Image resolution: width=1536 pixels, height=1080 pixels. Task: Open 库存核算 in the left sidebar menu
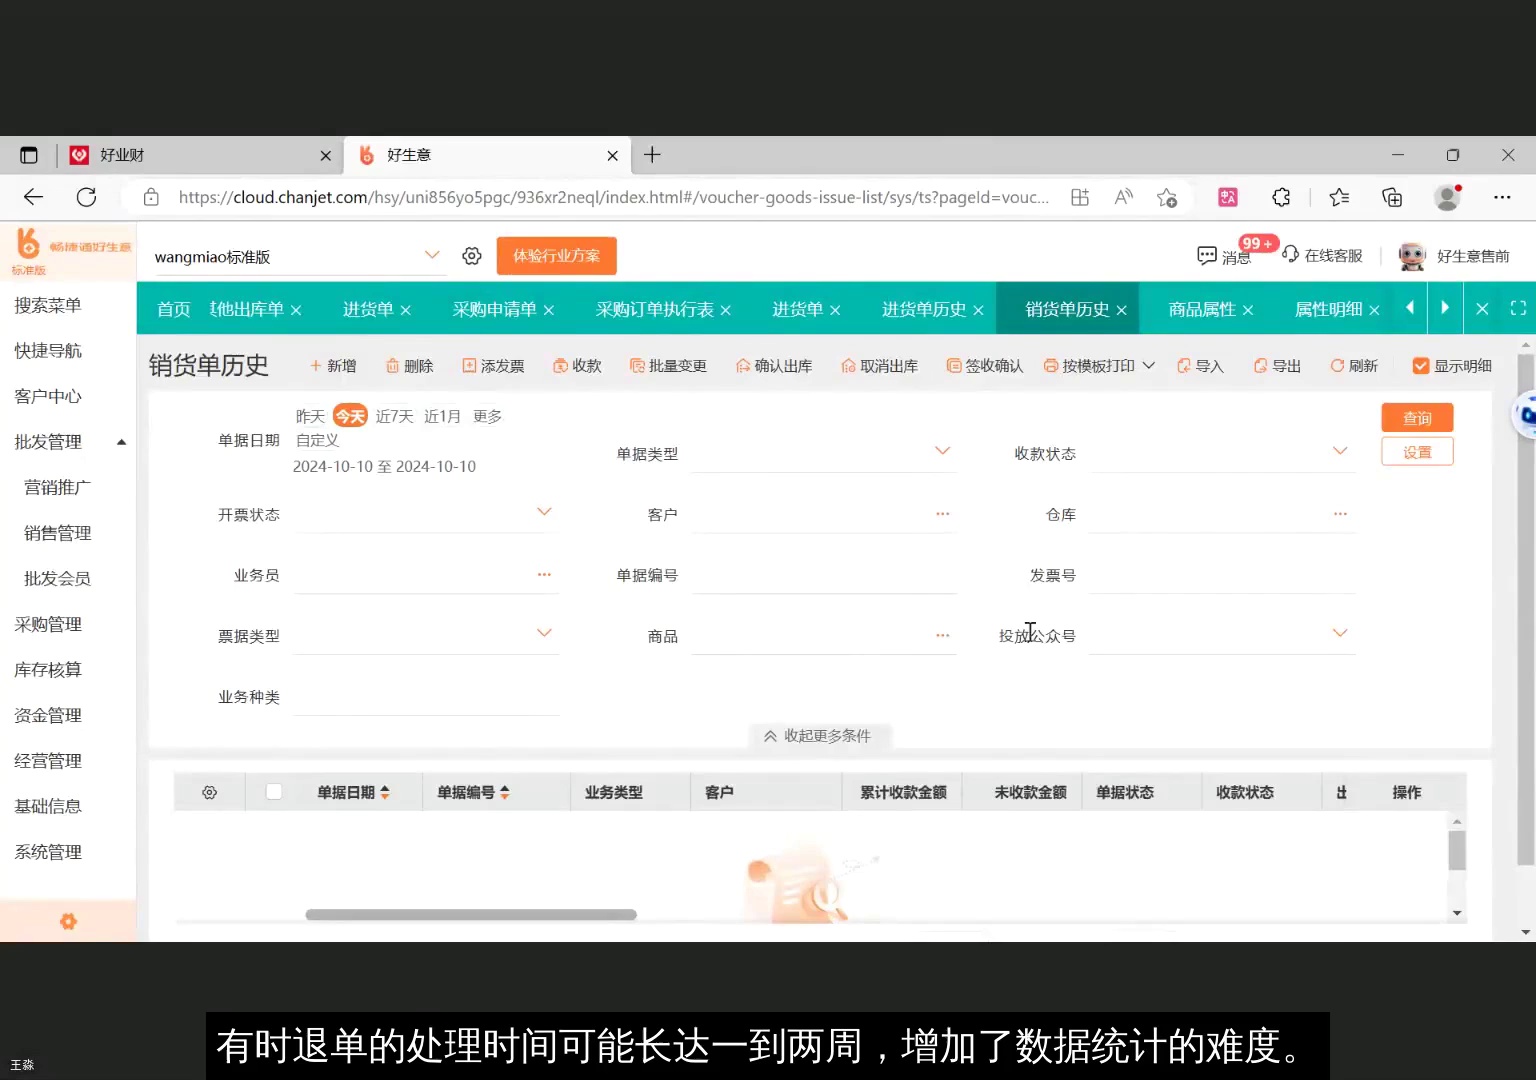tap(47, 669)
